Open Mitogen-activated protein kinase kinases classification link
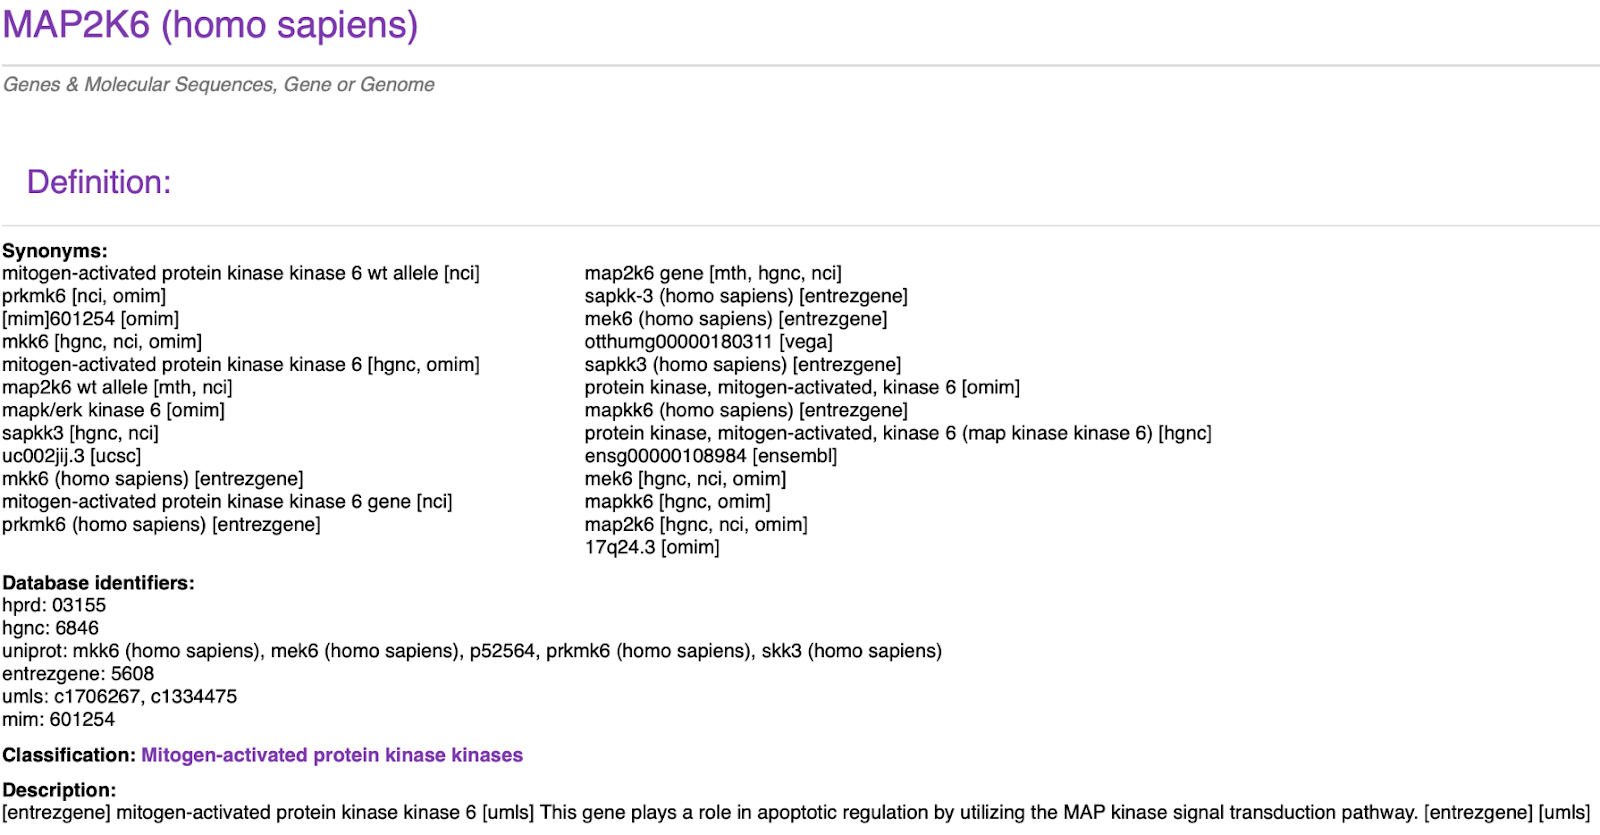1600x835 pixels. tap(332, 755)
